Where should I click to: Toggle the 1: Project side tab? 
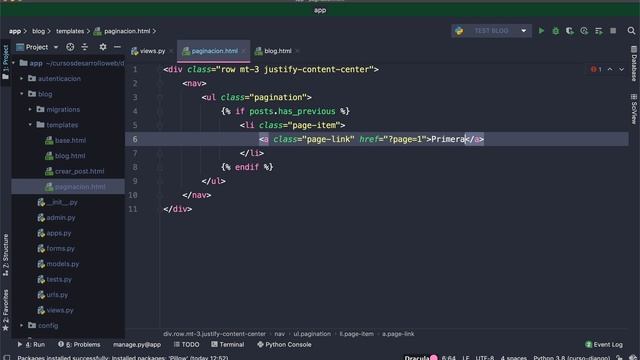(5, 62)
